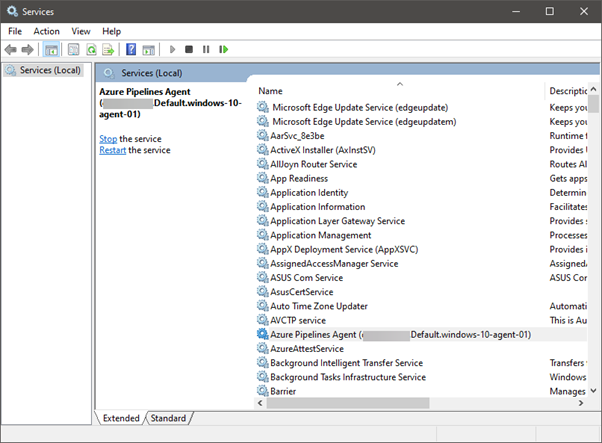Click the Export List toolbar icon

pyautogui.click(x=108, y=50)
